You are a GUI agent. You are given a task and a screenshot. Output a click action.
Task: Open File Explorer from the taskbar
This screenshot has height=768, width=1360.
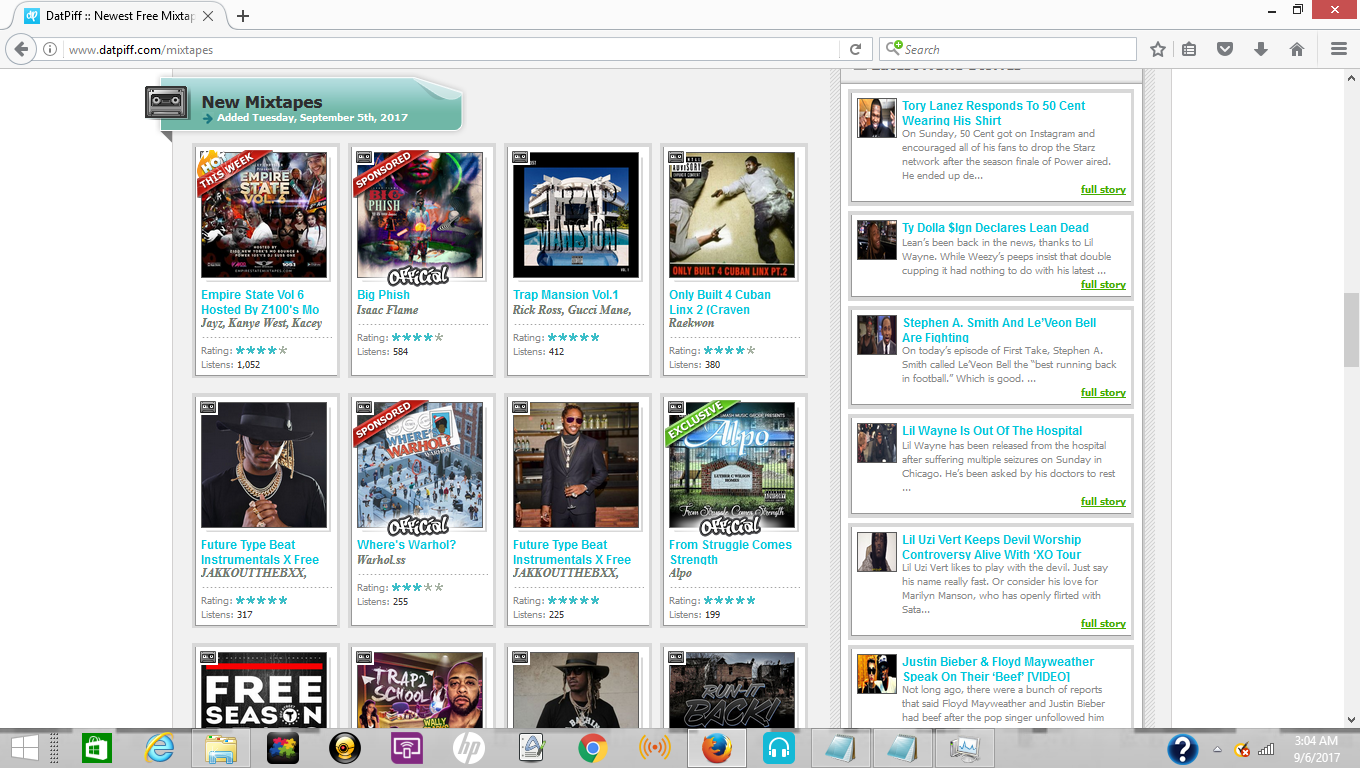[220, 748]
